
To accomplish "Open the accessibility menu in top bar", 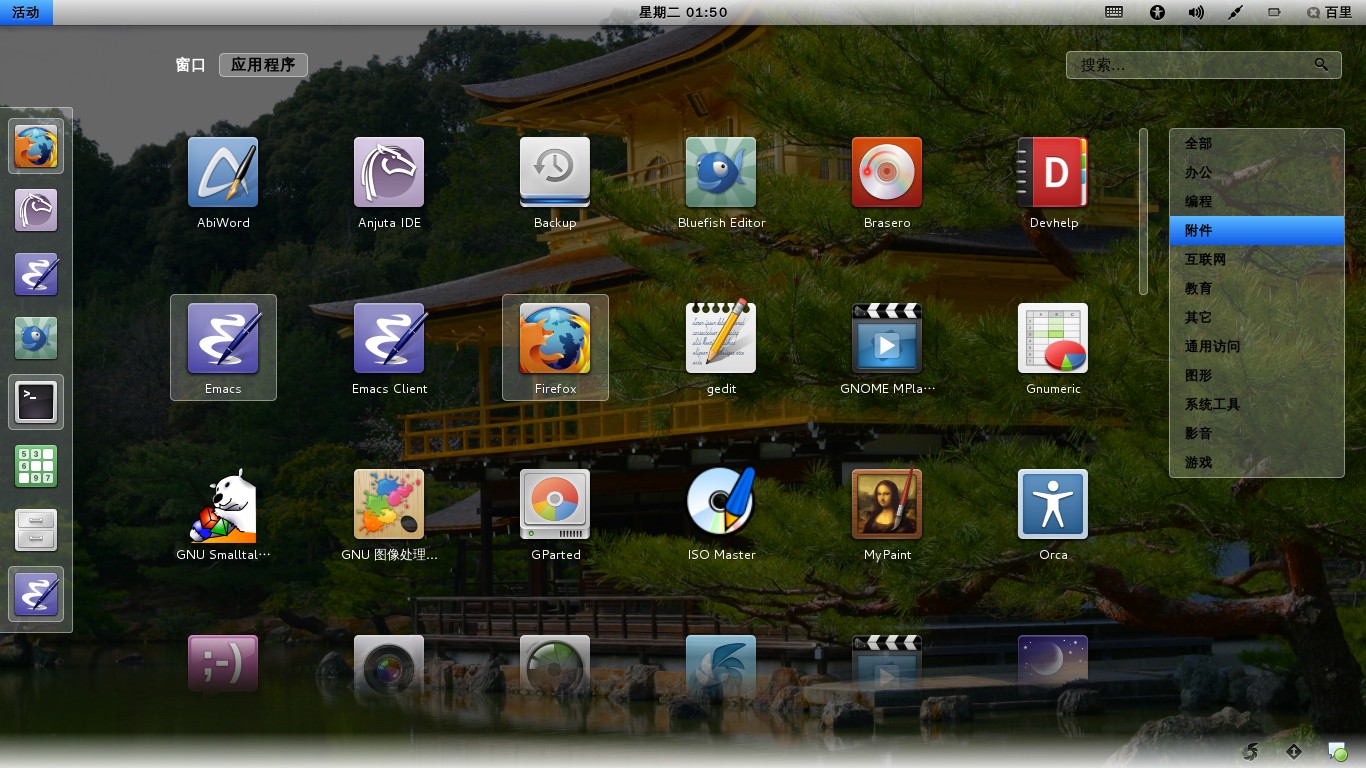I will click(x=1158, y=12).
